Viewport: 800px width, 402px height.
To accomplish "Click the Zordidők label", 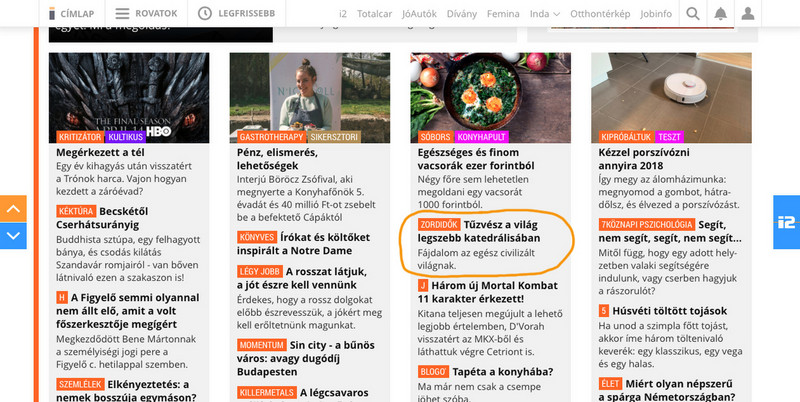I will coord(439,224).
